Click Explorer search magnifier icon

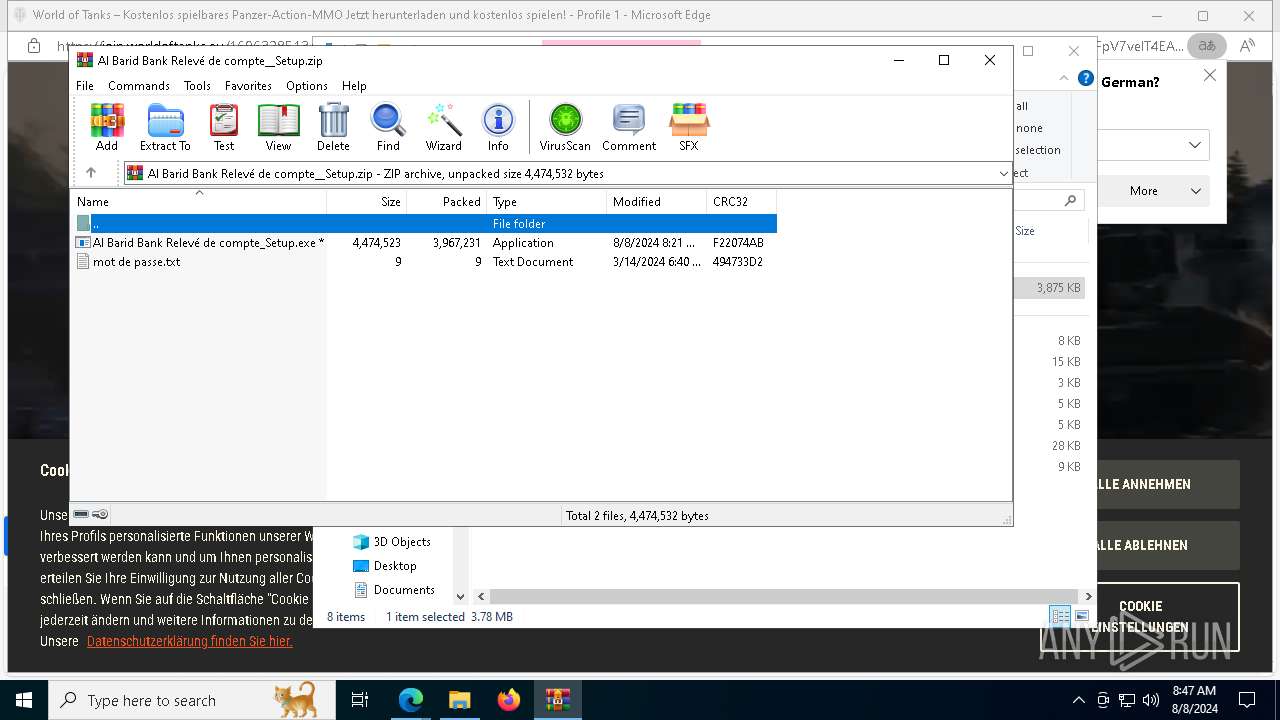click(x=1070, y=201)
